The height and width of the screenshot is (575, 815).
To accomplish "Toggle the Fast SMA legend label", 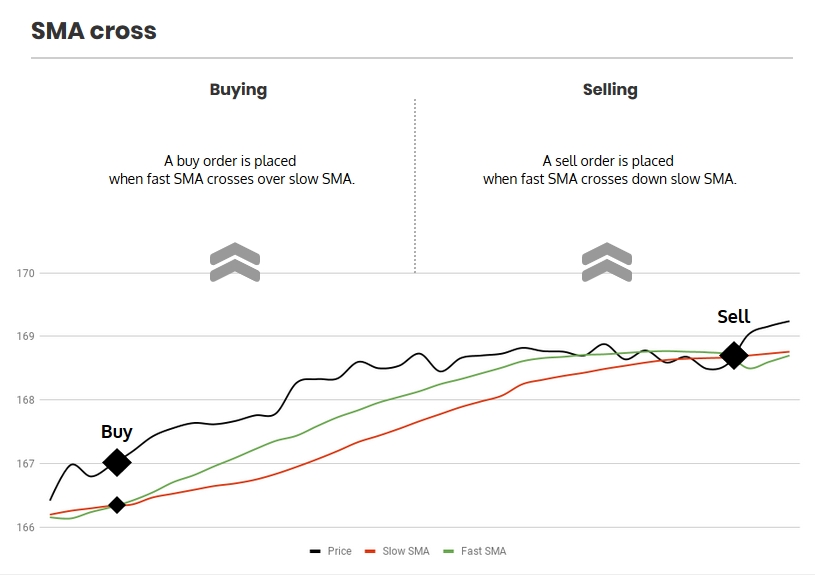I will 483,551.
